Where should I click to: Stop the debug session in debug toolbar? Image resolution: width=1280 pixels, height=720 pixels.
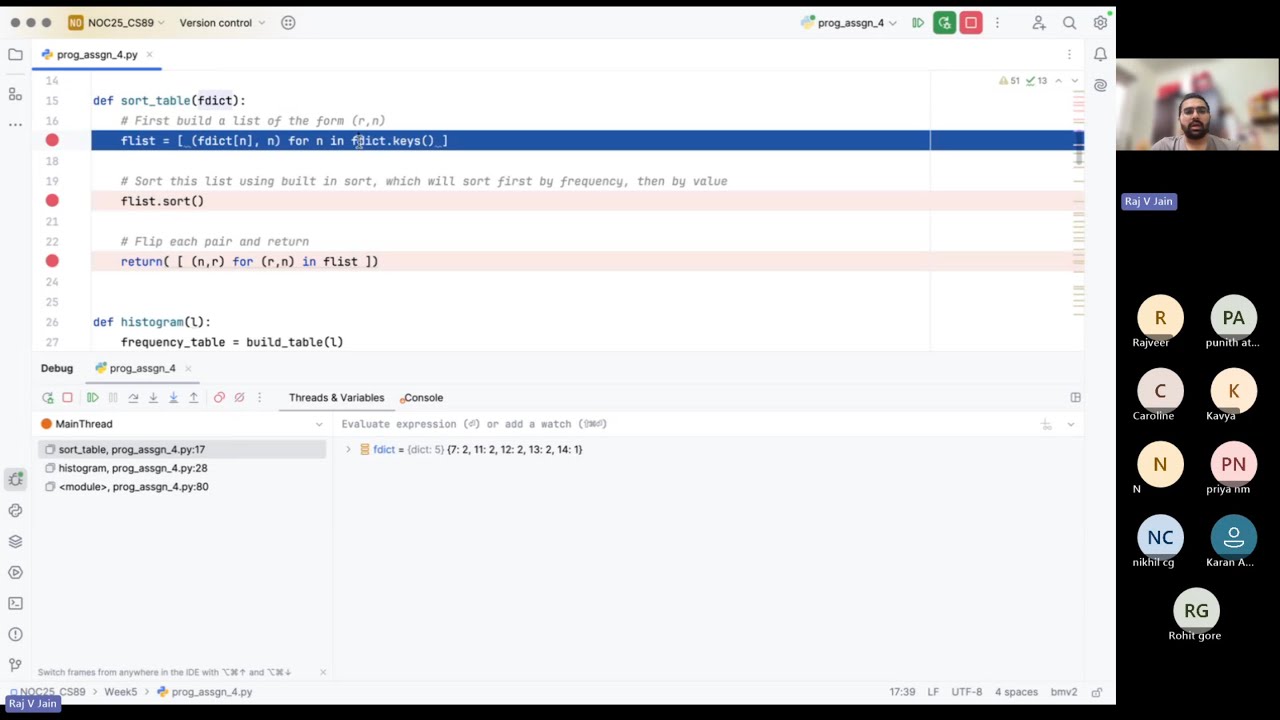point(67,398)
